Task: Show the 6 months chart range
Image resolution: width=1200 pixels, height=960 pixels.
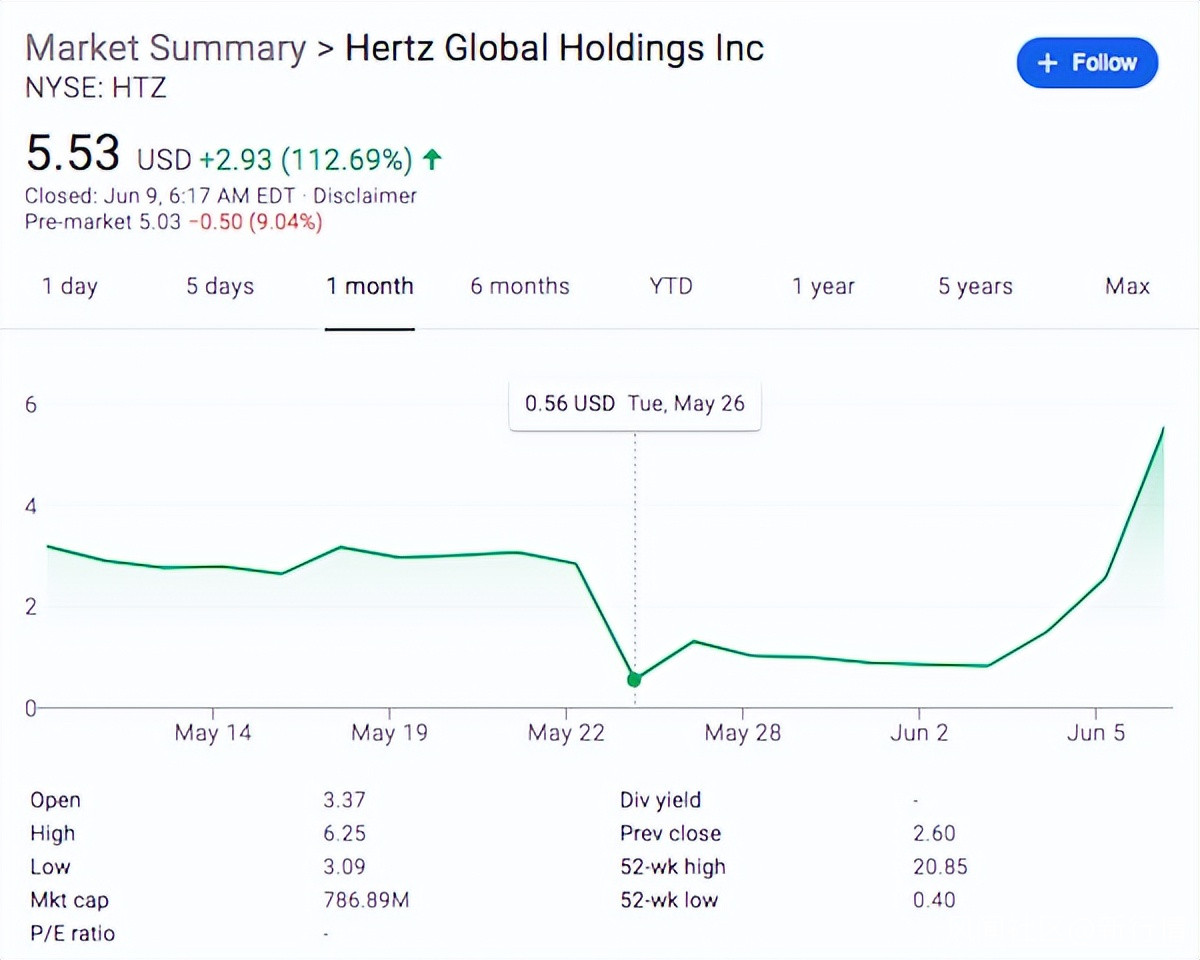Action: click(x=519, y=287)
